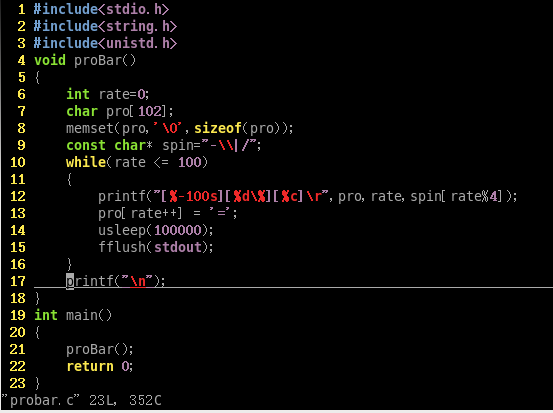This screenshot has width=553, height=413.
Task: Click the '"probar.c" 23L, 352C' status line
Action: (x=81, y=401)
